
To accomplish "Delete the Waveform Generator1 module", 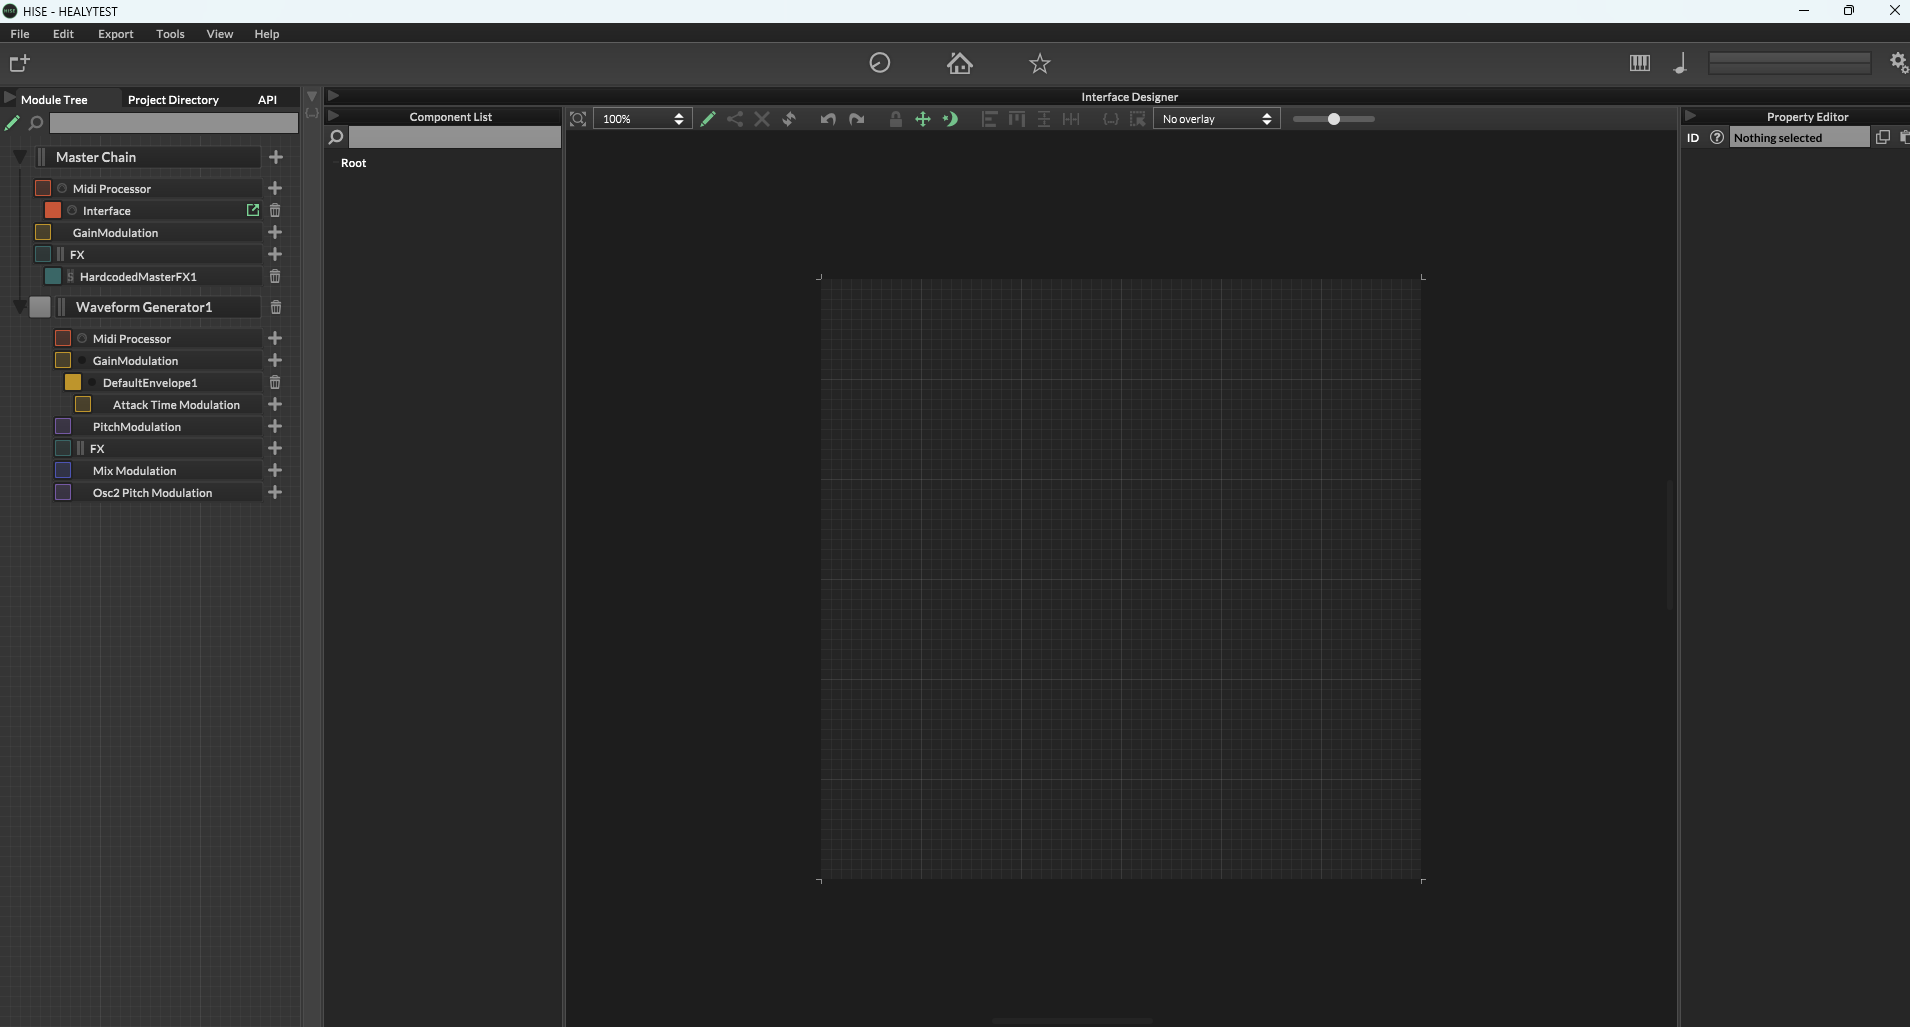I will tap(276, 307).
